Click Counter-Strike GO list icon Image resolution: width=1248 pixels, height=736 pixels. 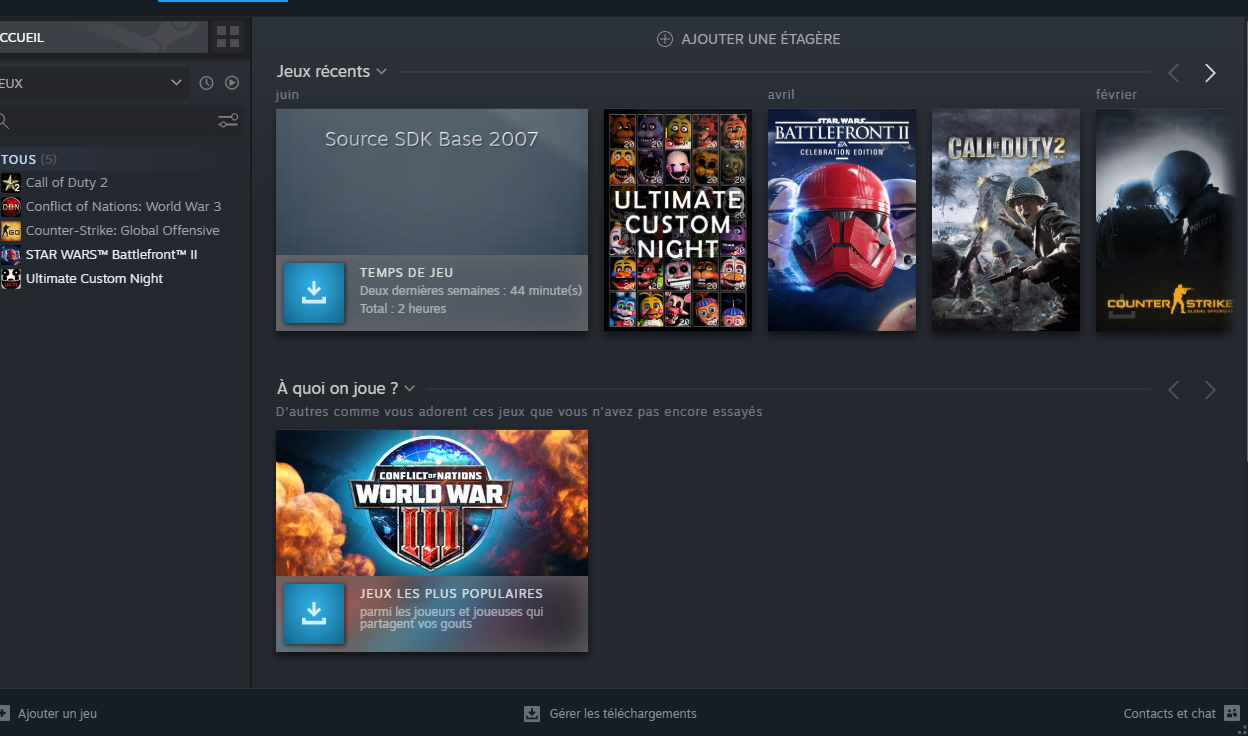pos(11,230)
